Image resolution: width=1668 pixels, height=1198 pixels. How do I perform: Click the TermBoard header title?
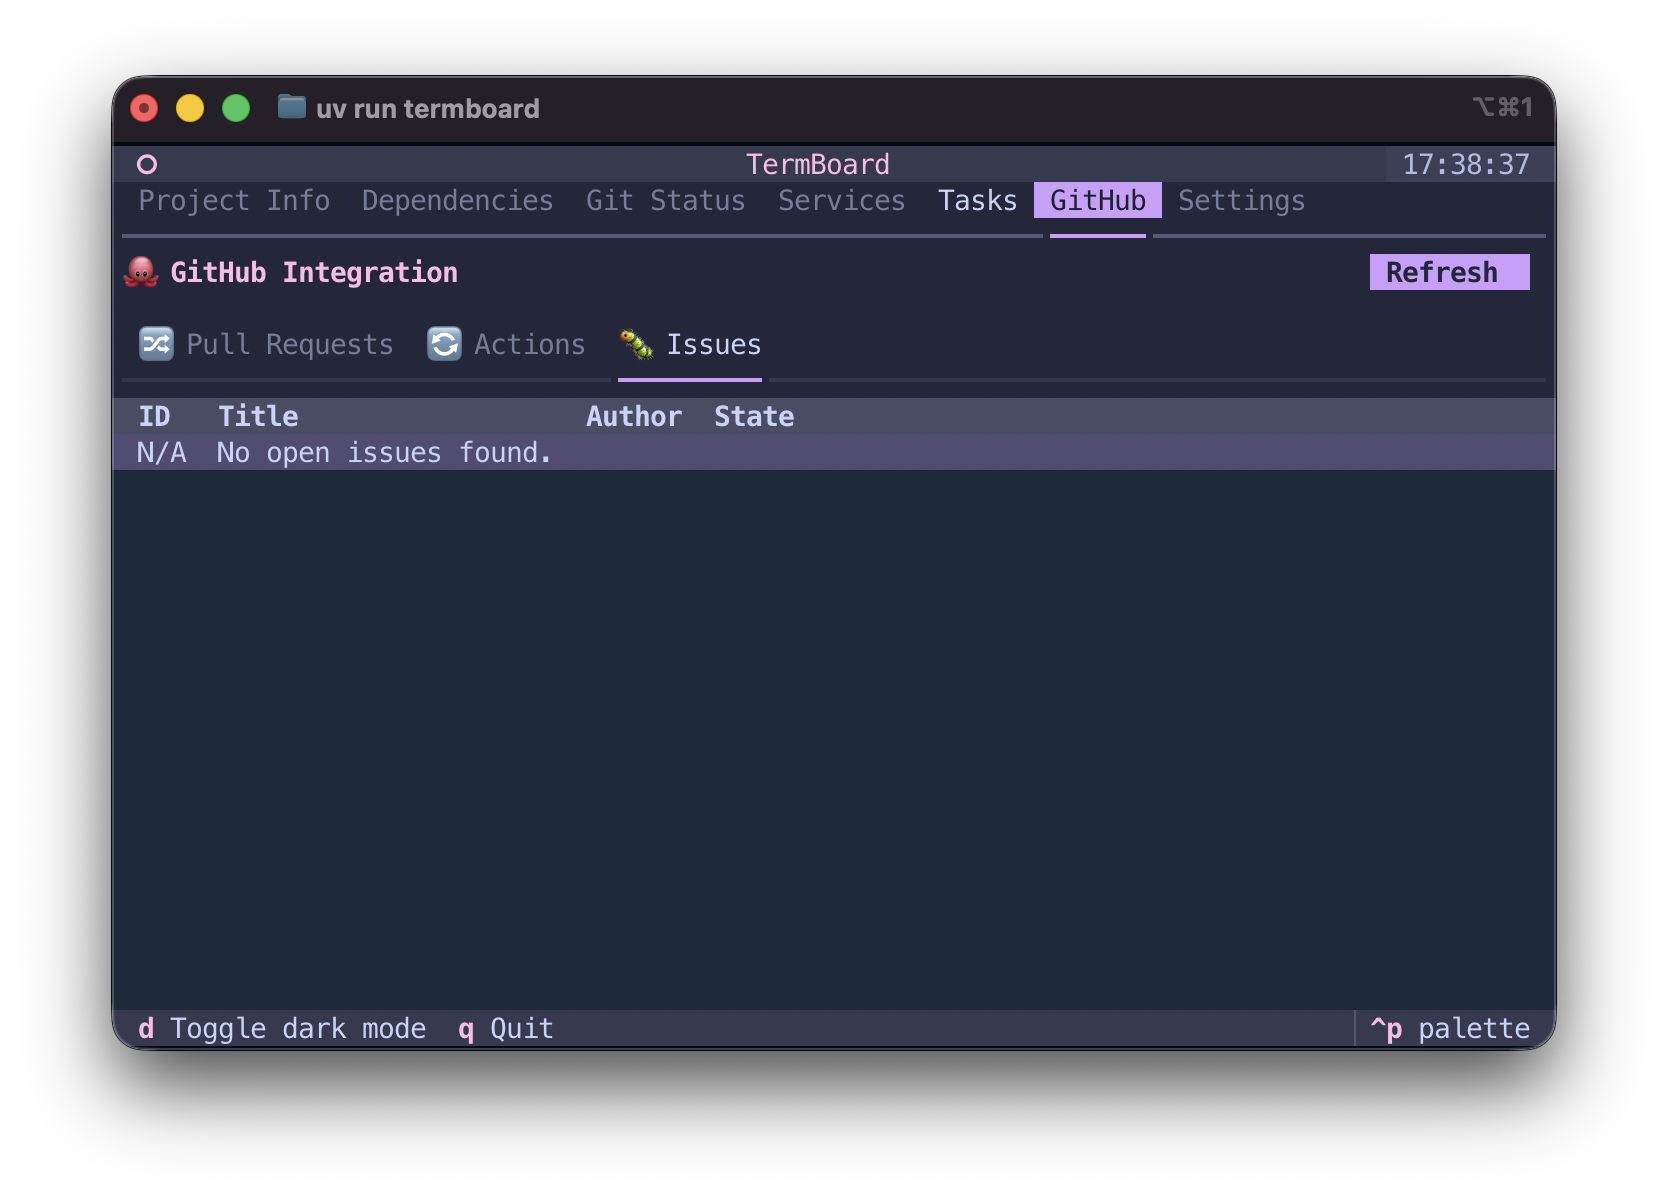tap(818, 164)
